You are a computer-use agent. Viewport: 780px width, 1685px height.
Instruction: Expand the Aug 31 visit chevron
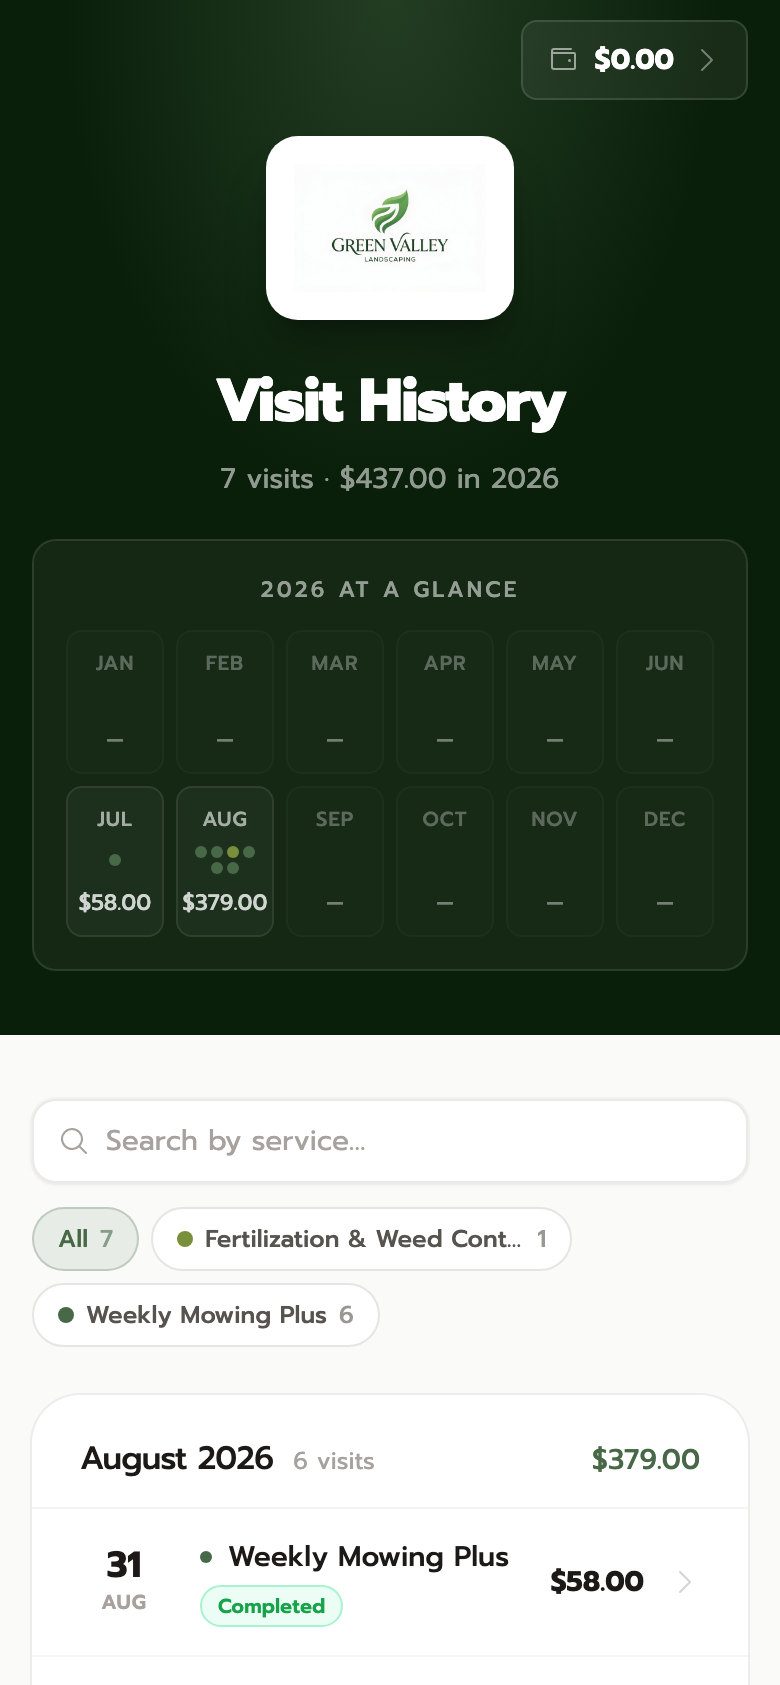[x=685, y=1581]
